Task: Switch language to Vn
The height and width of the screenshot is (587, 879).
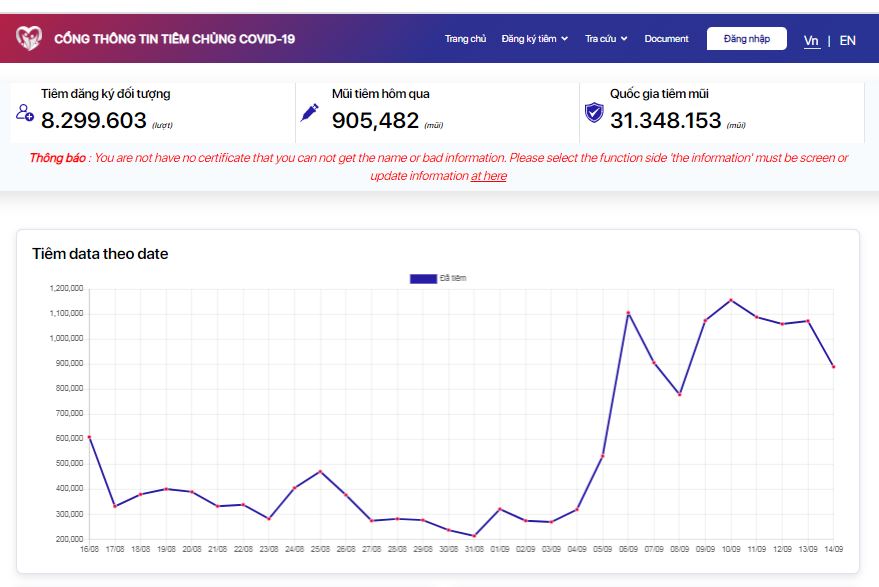Action: point(811,40)
